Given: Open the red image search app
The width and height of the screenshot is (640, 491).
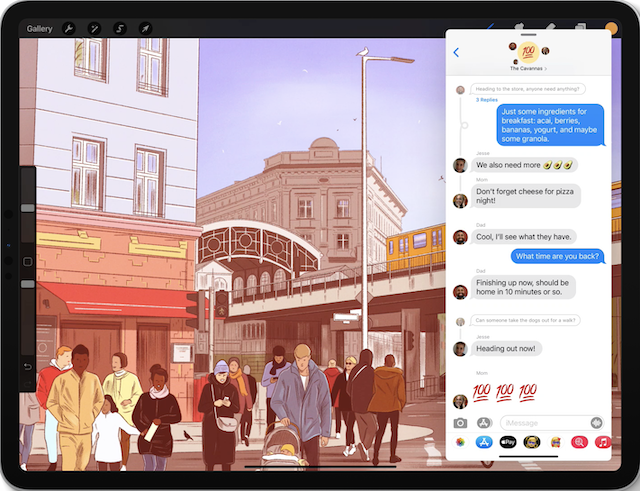Looking at the screenshot, I should [x=578, y=442].
